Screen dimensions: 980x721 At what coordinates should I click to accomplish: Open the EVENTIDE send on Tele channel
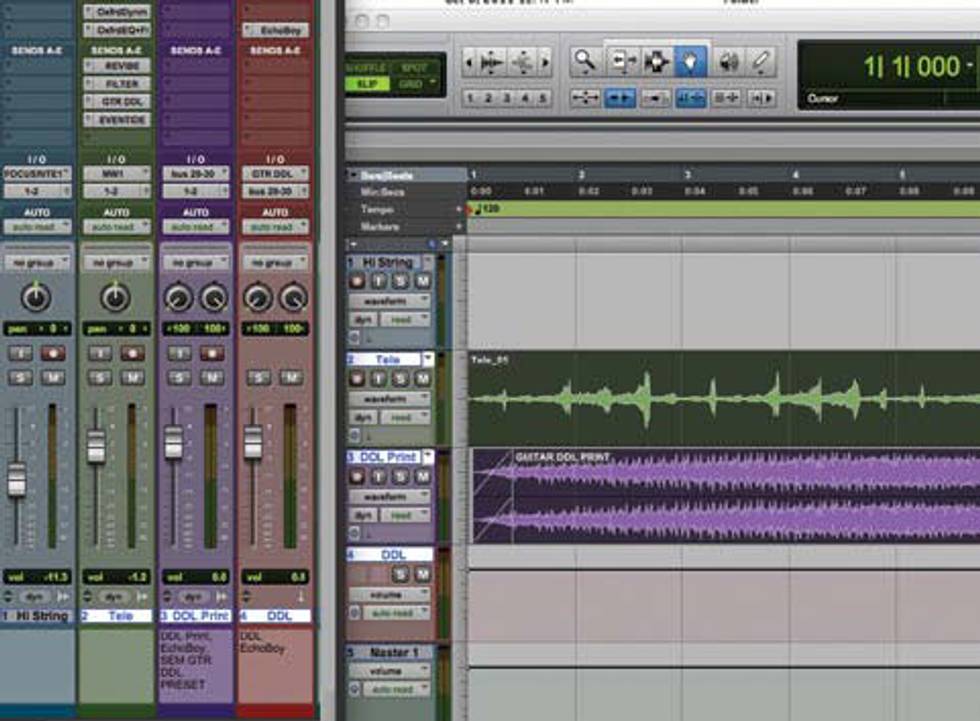coord(117,119)
